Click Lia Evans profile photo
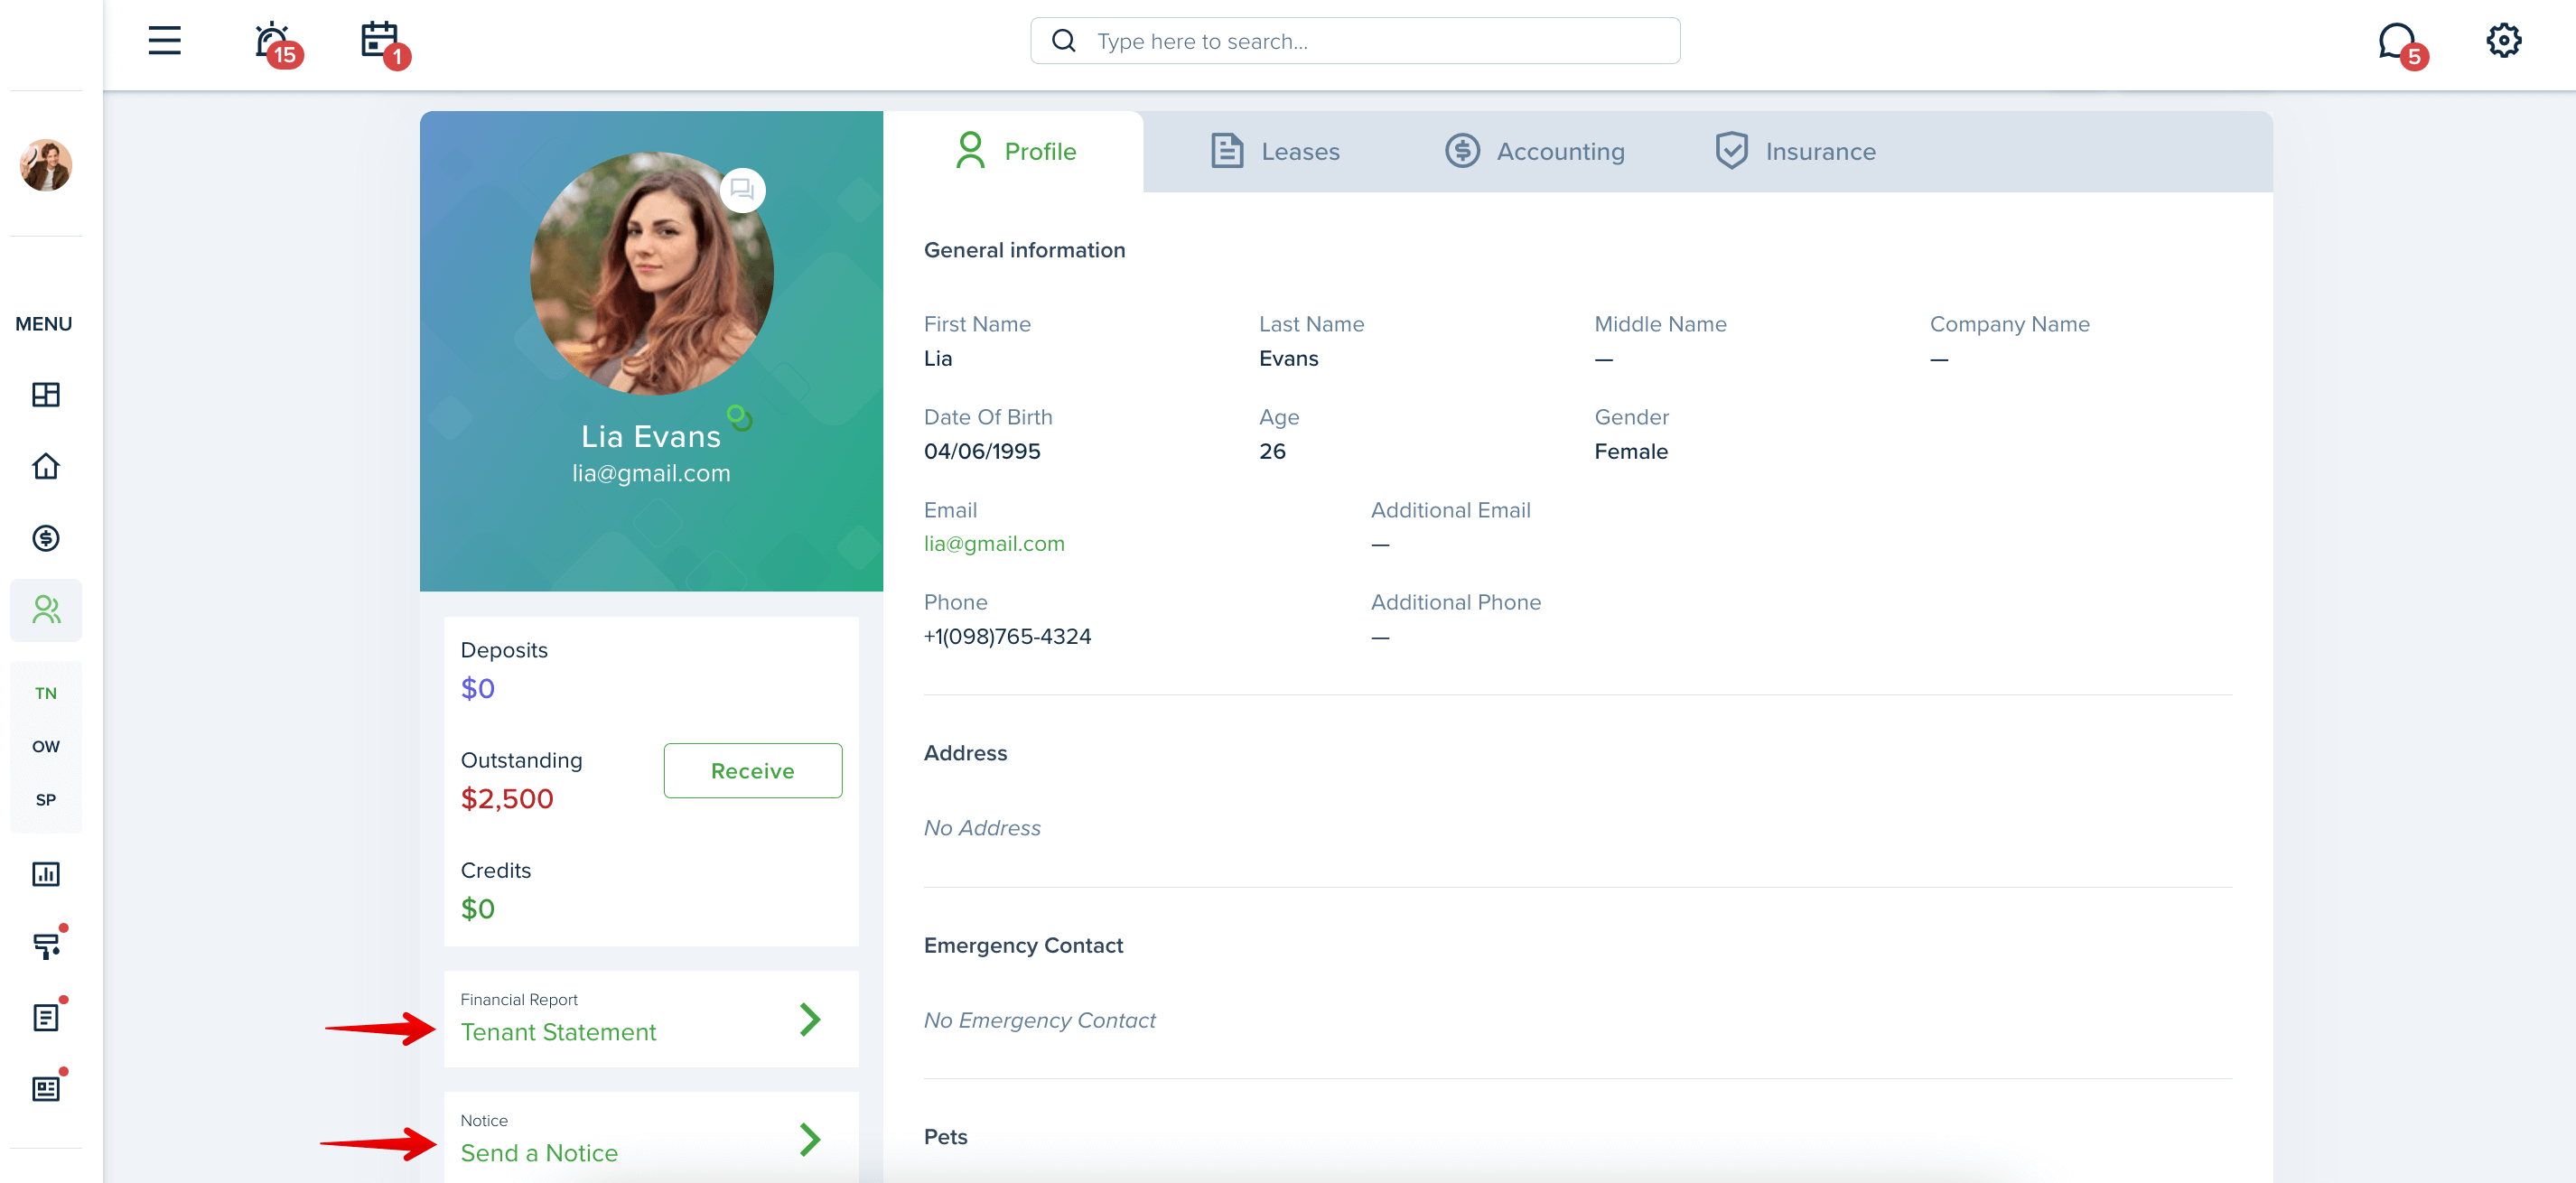The width and height of the screenshot is (2576, 1183). click(x=652, y=273)
